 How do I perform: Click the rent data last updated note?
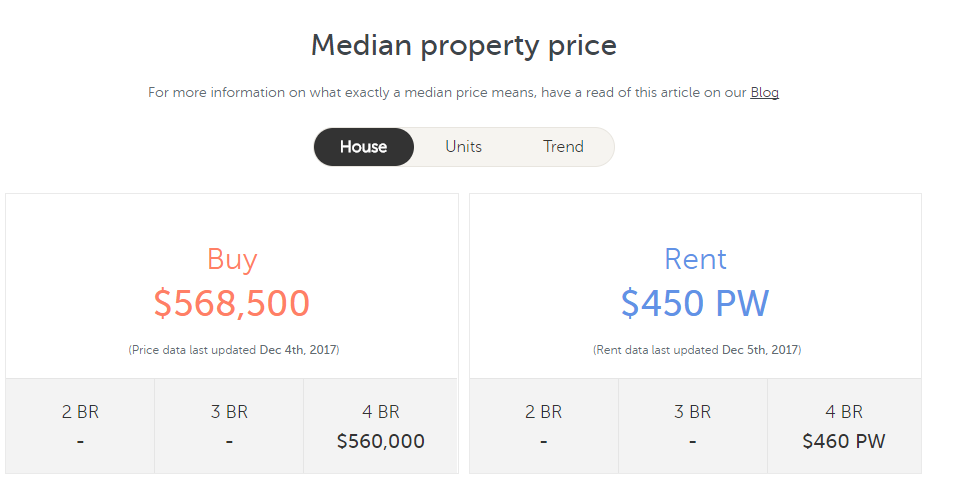(696, 350)
